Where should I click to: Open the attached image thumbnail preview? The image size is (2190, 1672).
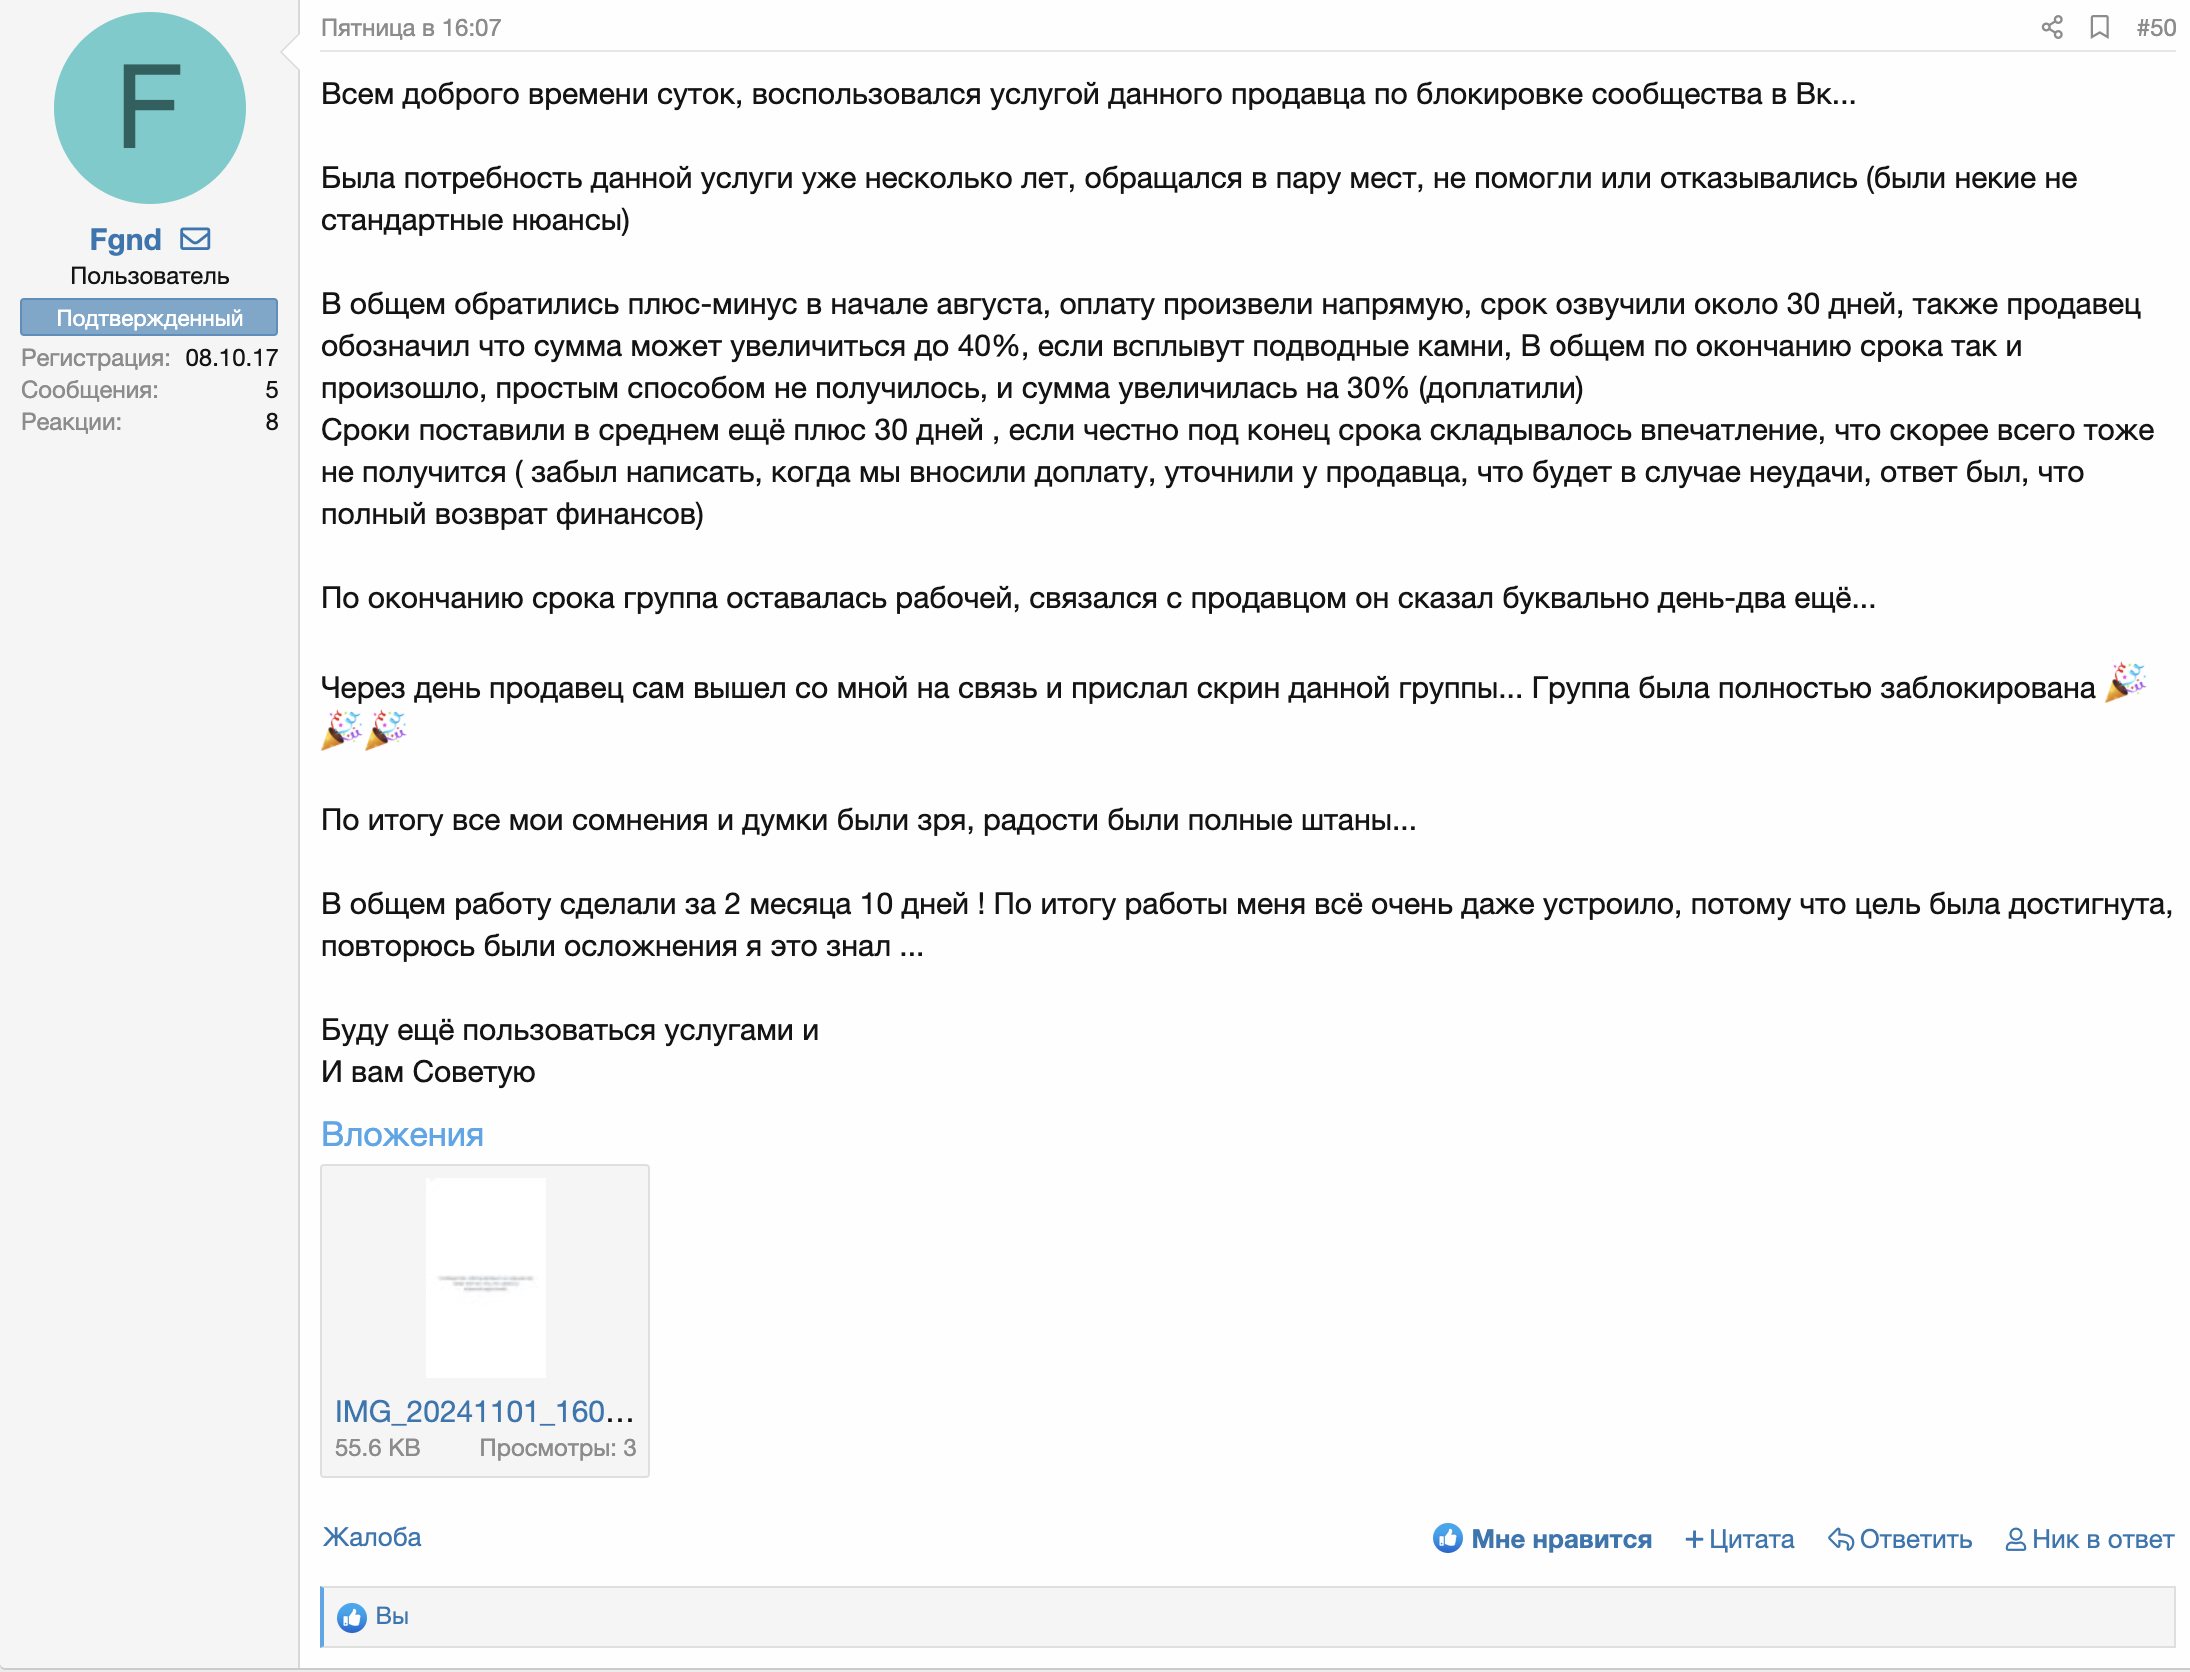485,1278
